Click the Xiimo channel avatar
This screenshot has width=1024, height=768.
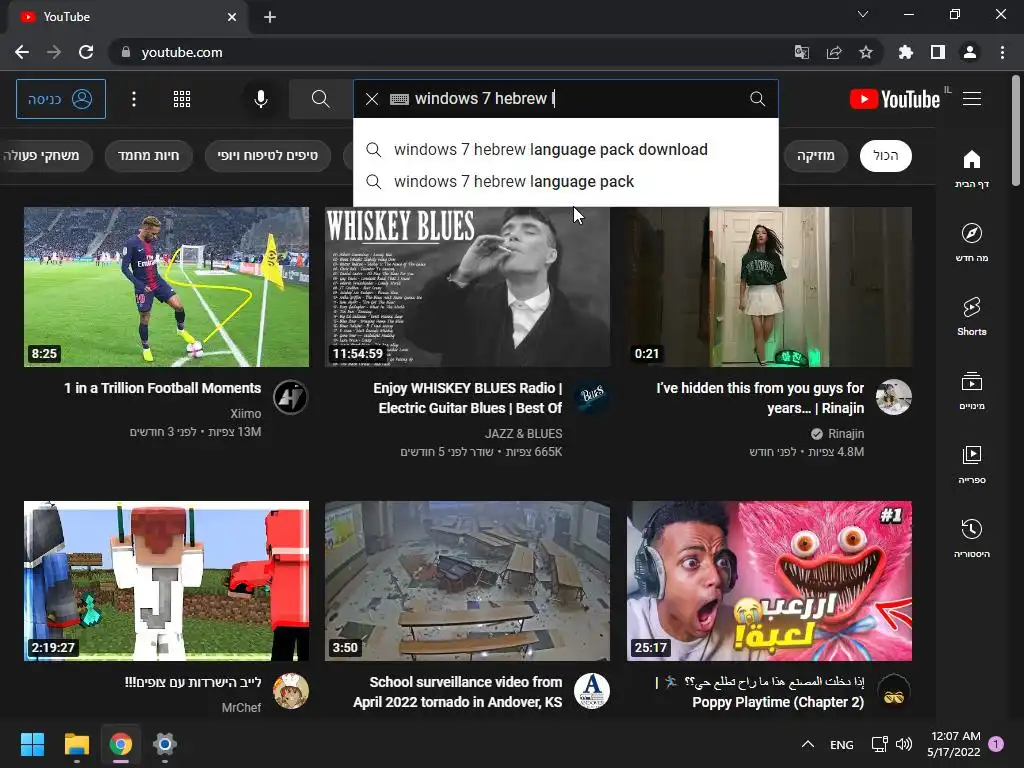coord(291,397)
